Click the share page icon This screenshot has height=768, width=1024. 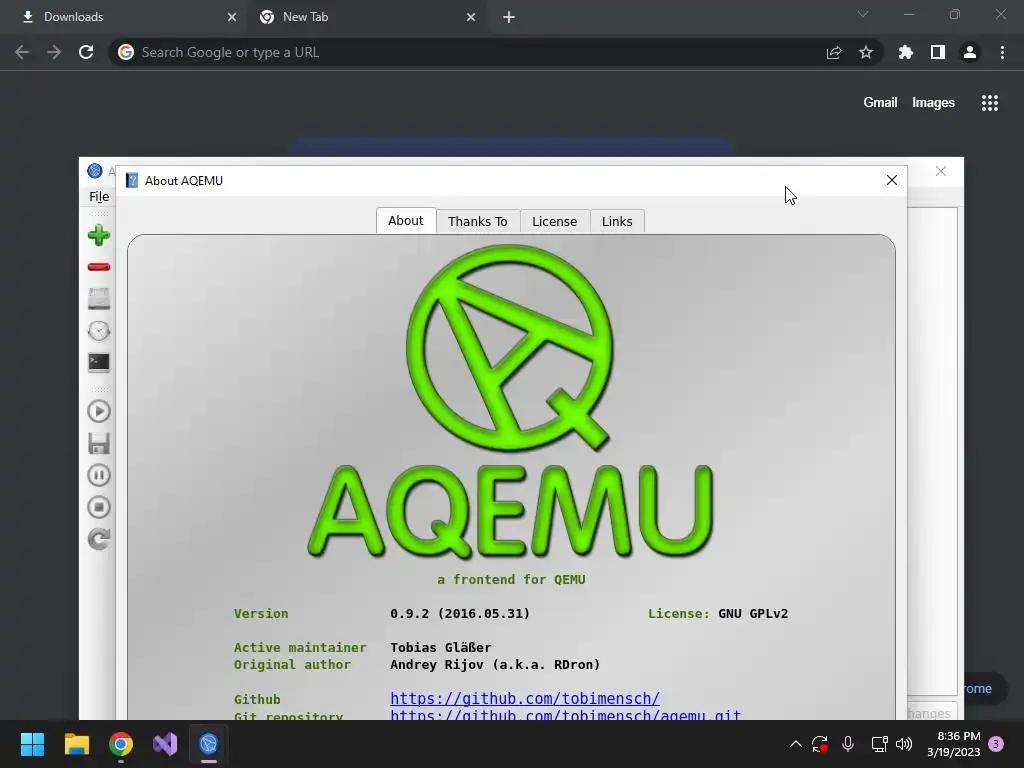(834, 52)
